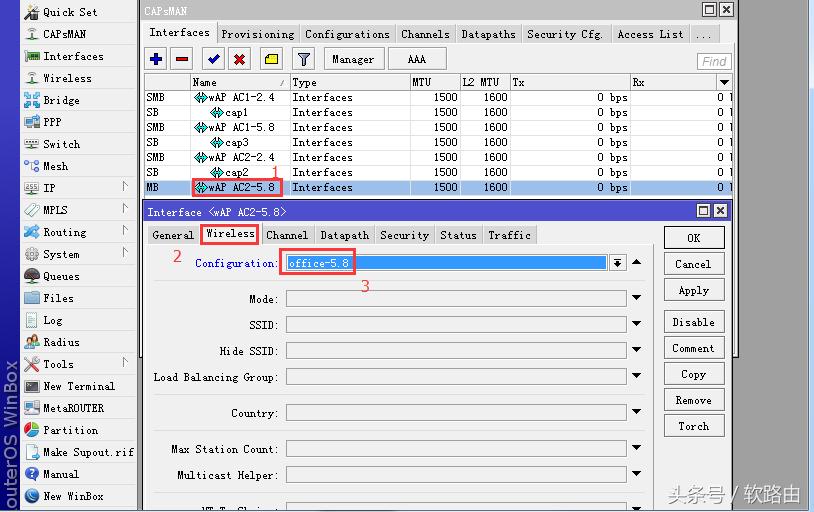
Task: Click the Filter funnel icon
Action: [x=304, y=59]
